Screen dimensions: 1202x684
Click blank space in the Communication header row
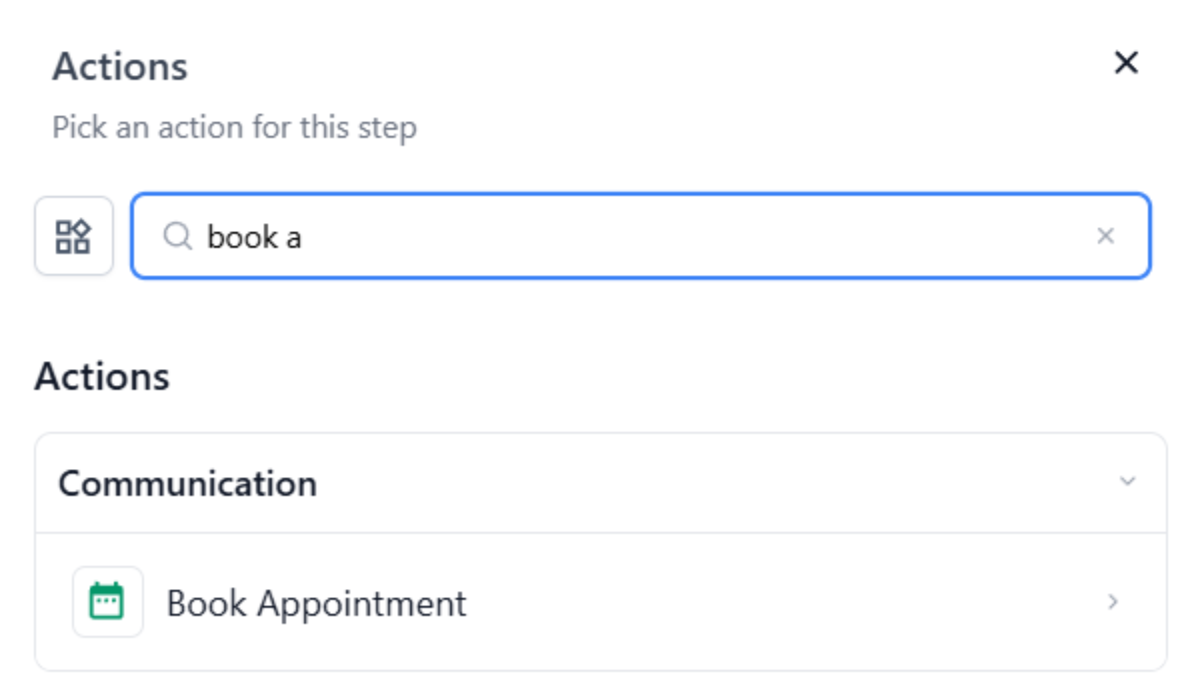coord(700,483)
